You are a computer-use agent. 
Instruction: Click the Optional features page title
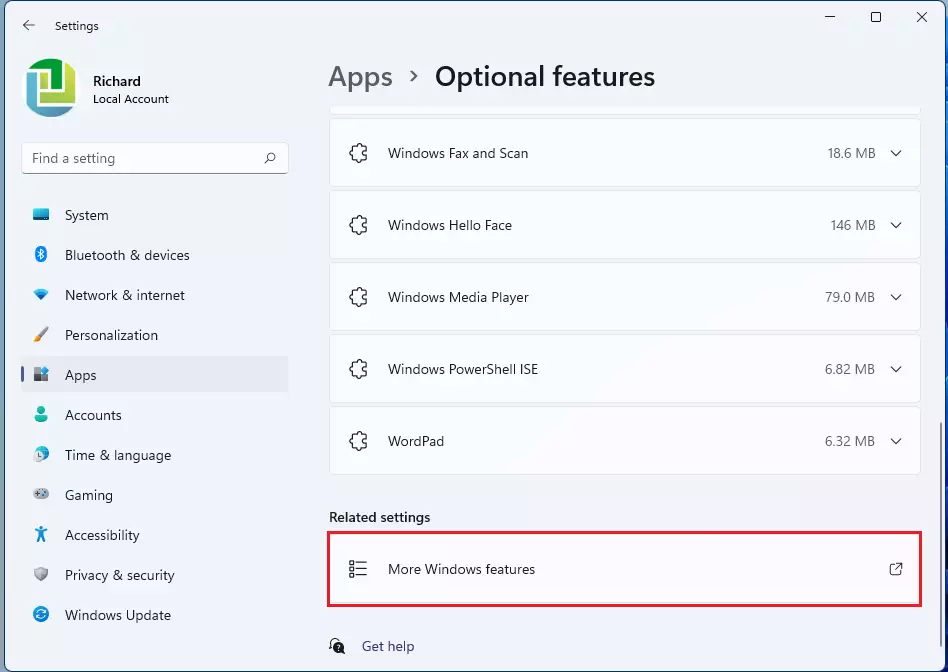click(x=545, y=77)
